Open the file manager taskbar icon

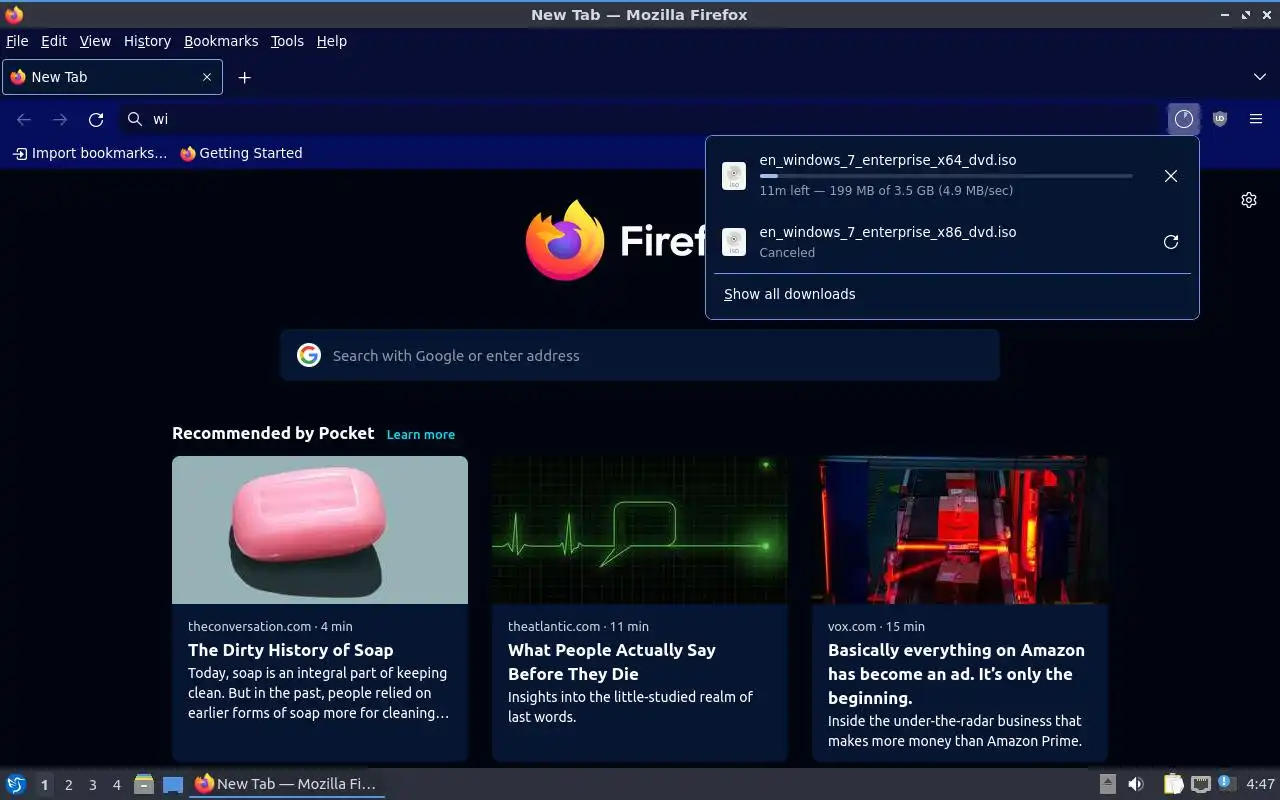tap(144, 784)
